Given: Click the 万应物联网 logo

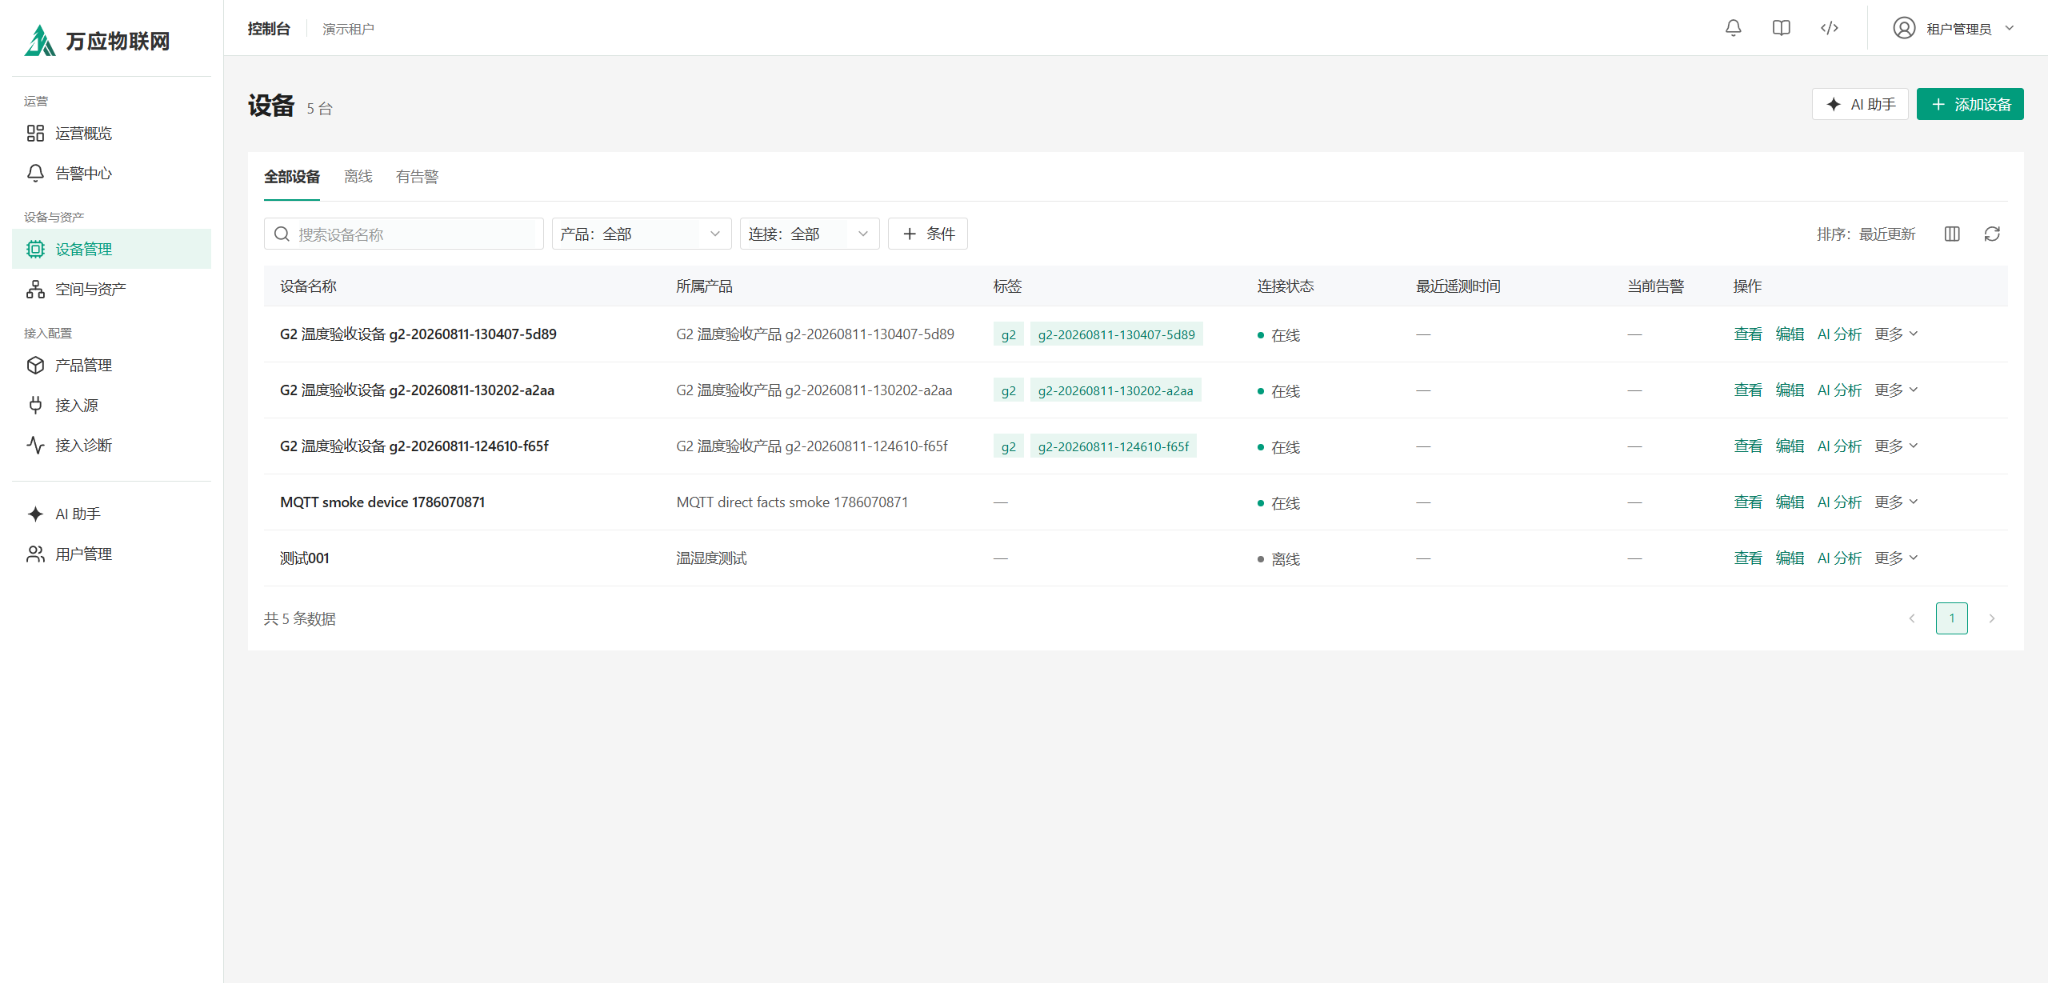Looking at the screenshot, I should 97,41.
